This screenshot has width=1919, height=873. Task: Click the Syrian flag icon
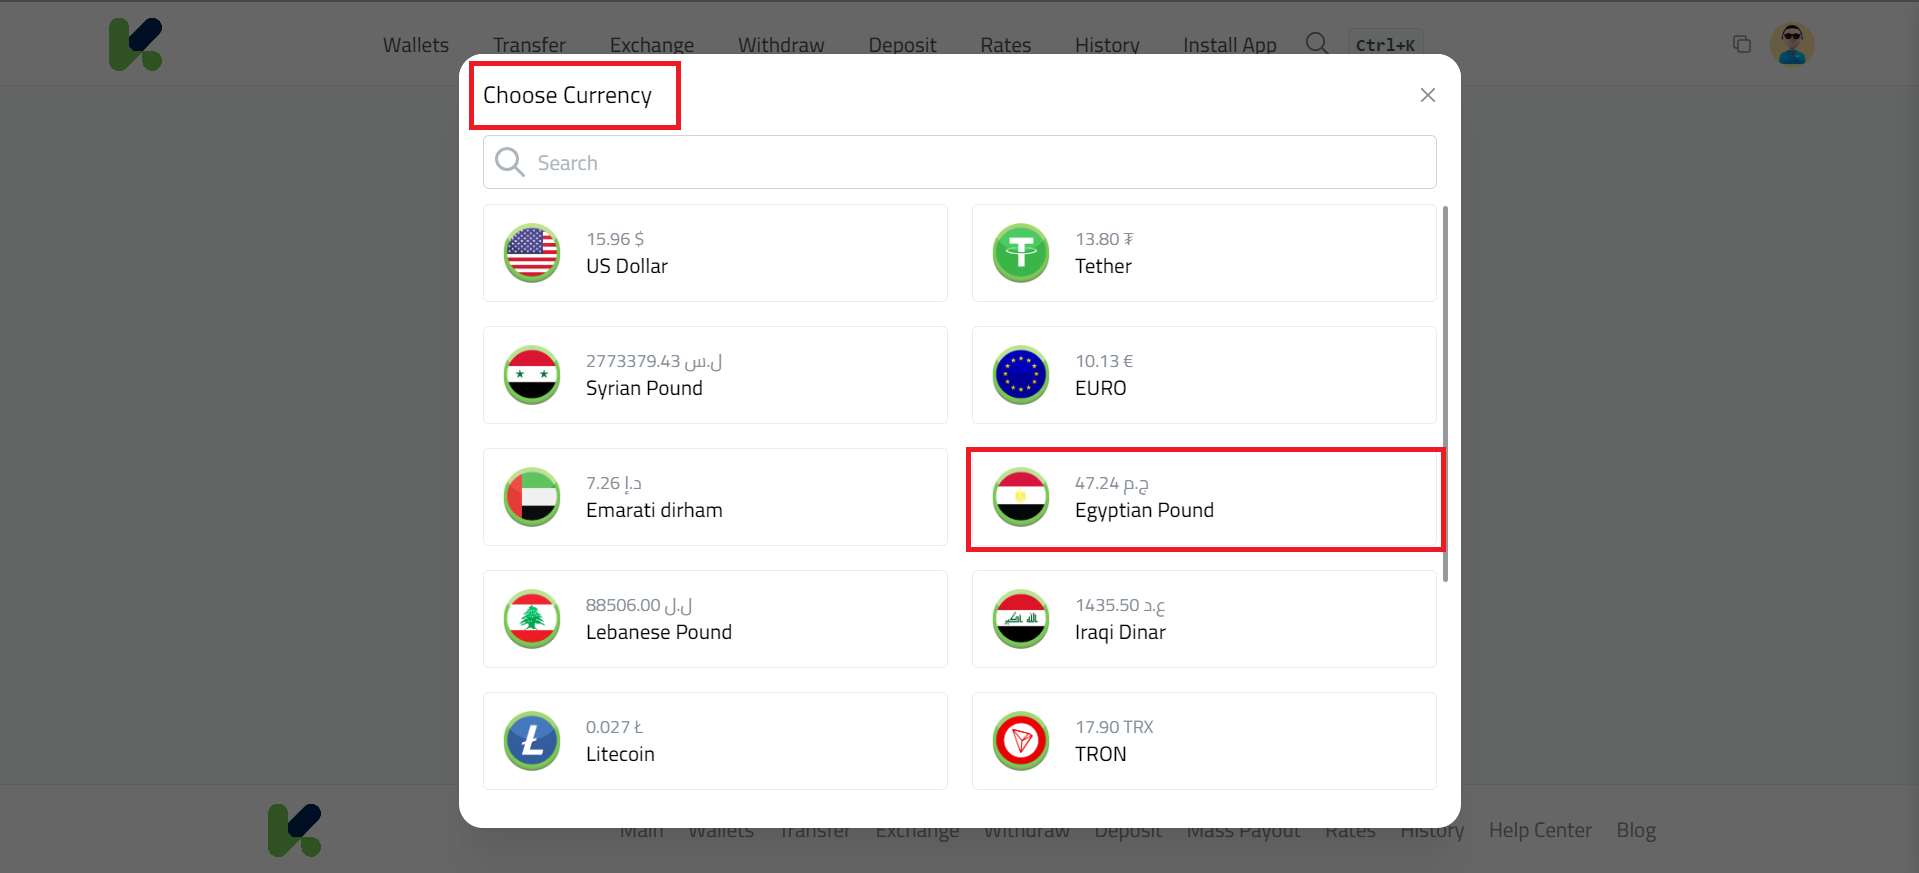coord(532,375)
